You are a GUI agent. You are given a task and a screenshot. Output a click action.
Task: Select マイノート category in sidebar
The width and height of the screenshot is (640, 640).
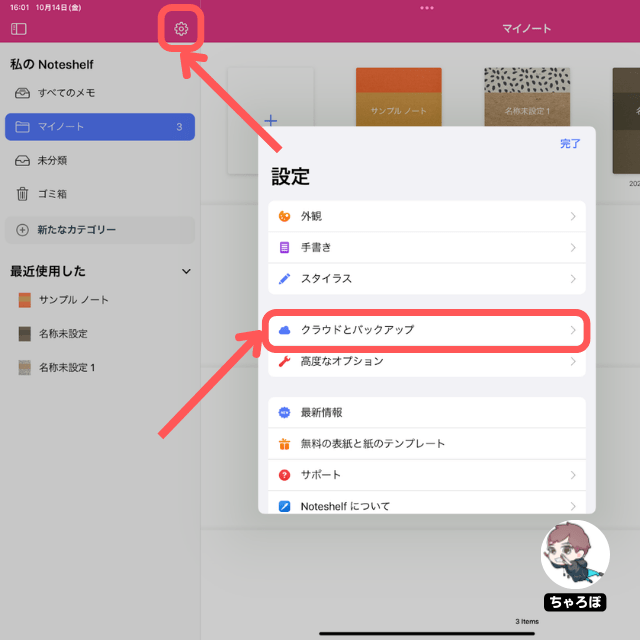(100, 127)
